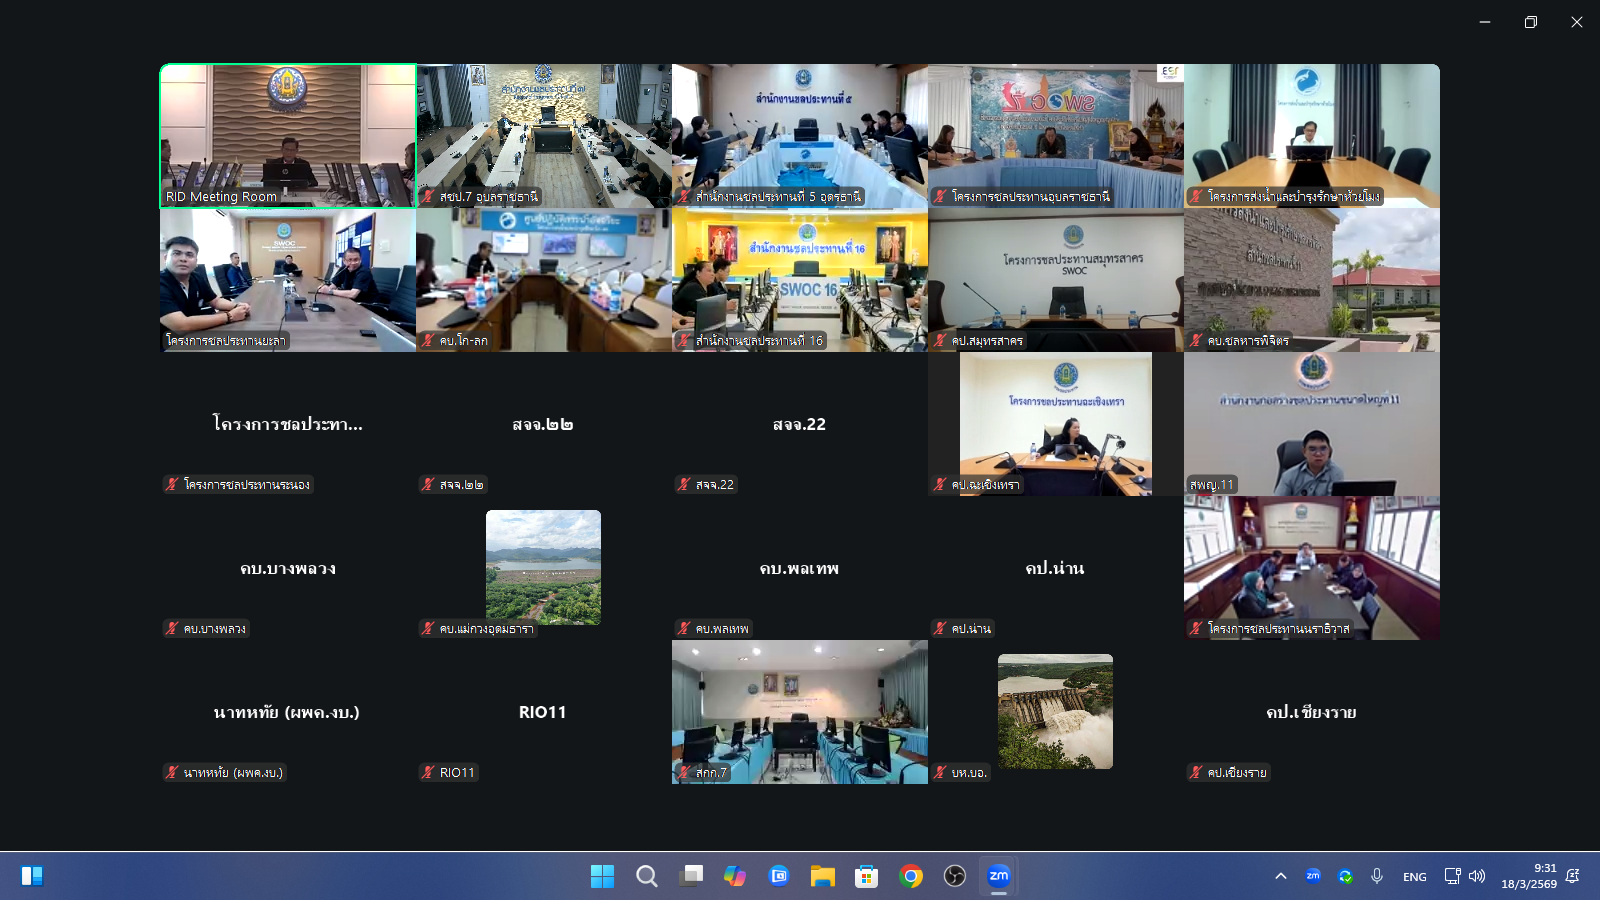Open the clock and date flyout
The width and height of the screenshot is (1600, 900).
(1528, 876)
